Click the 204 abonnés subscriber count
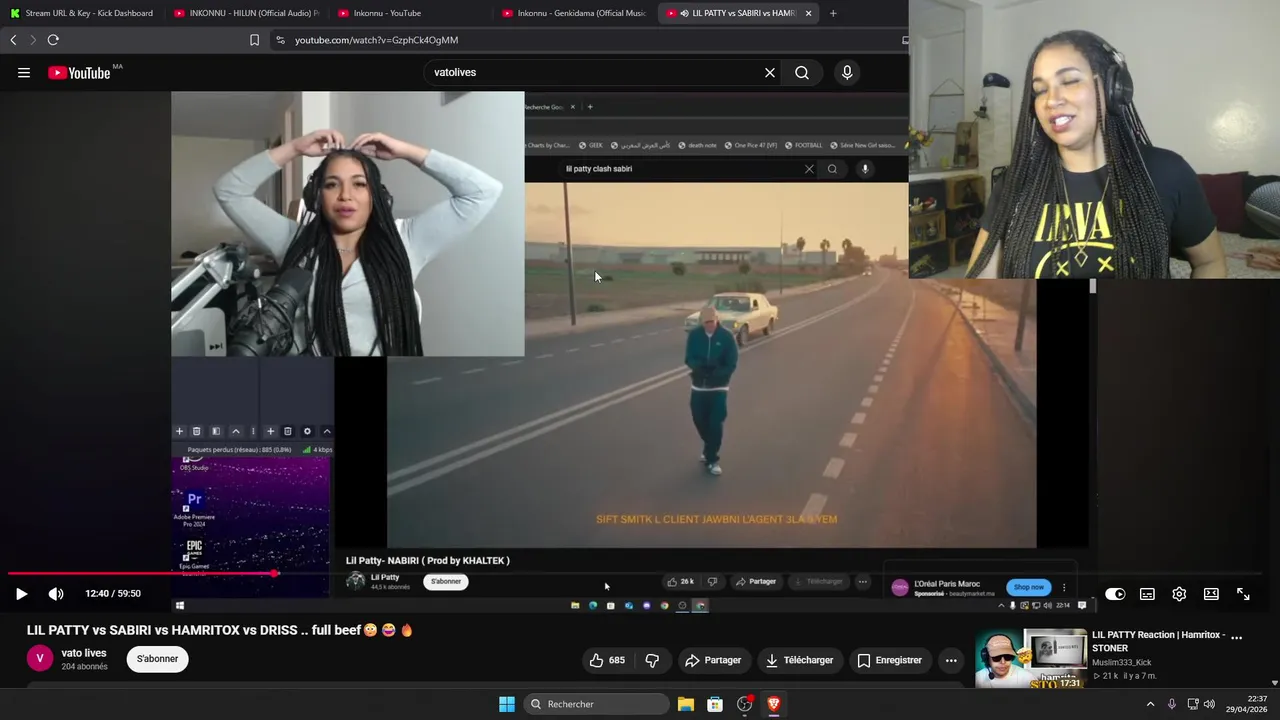The width and height of the screenshot is (1280, 720). pos(84,667)
